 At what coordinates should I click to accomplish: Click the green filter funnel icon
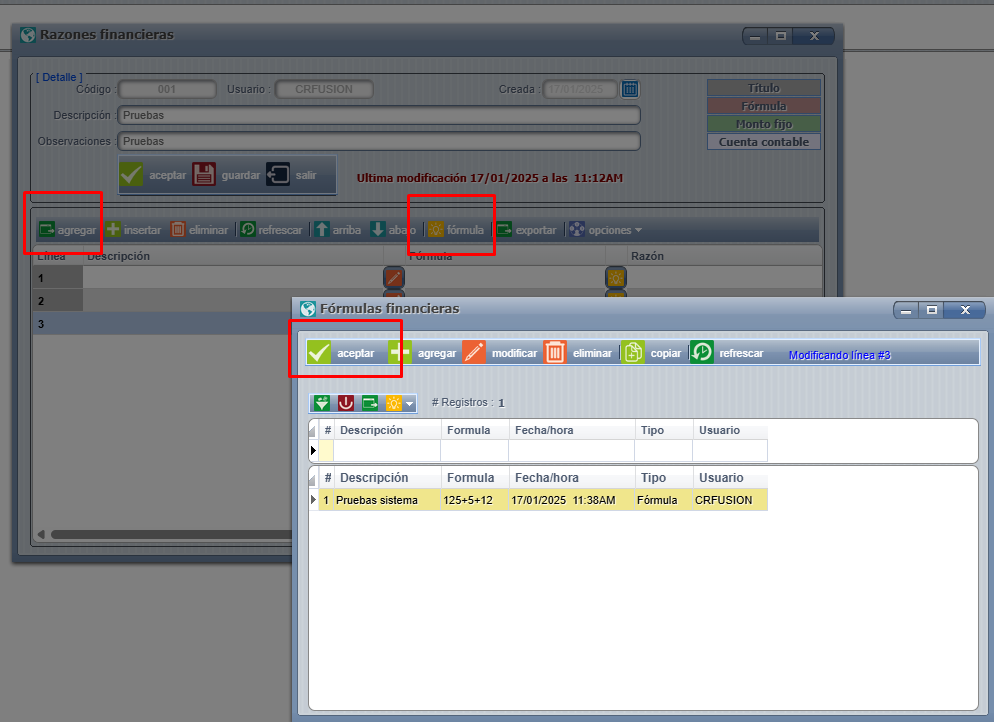coord(321,403)
